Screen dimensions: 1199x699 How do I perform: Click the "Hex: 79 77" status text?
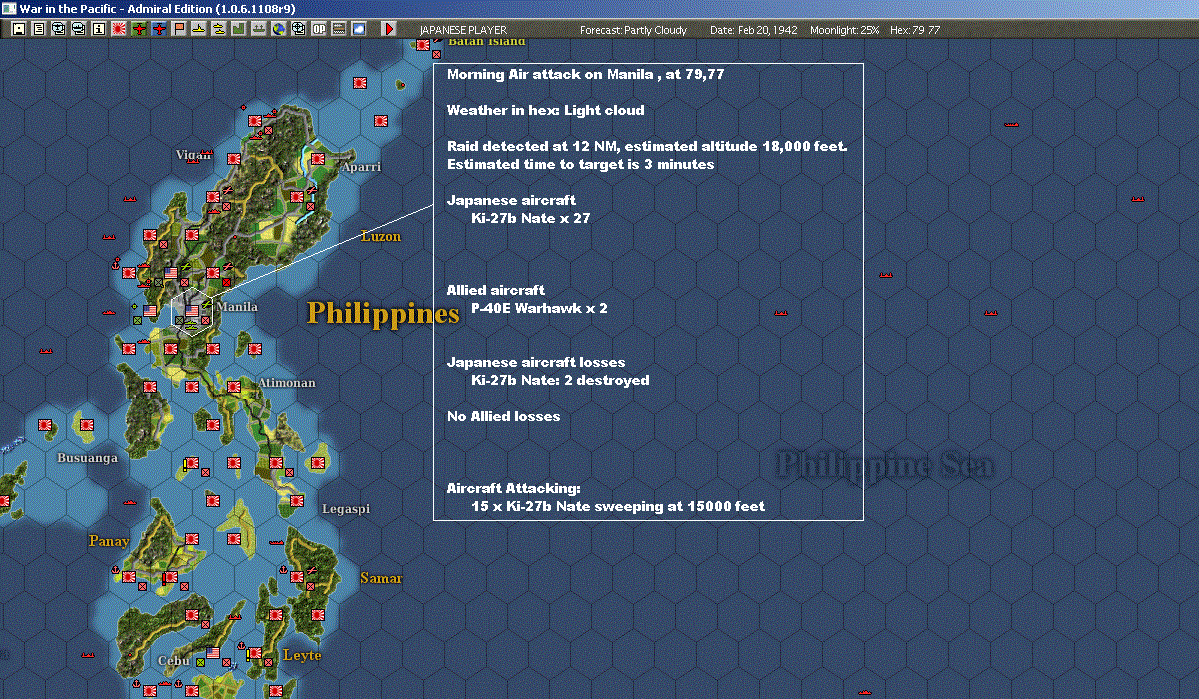pyautogui.click(x=915, y=30)
